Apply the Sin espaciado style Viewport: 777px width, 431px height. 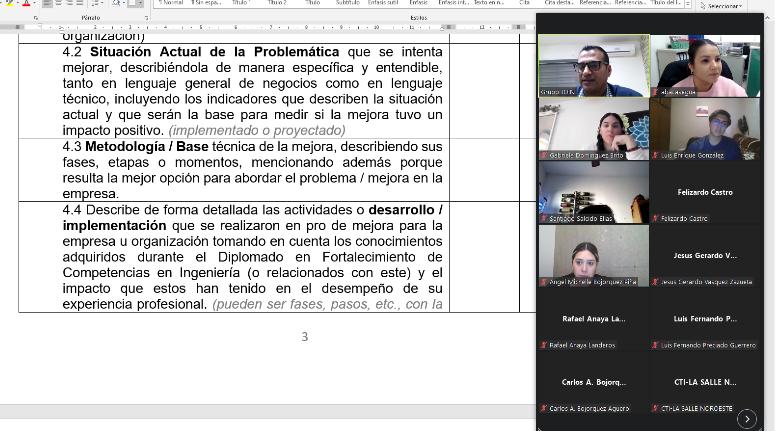pyautogui.click(x=206, y=2)
